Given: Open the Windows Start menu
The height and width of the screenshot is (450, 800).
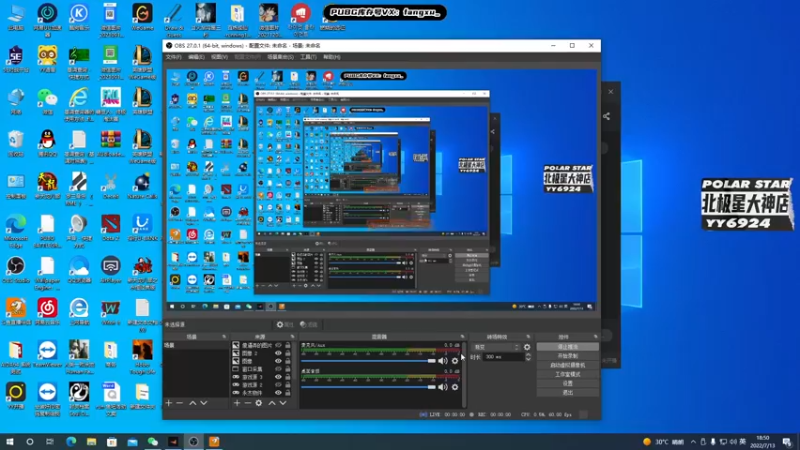Looking at the screenshot, I should coord(10,442).
